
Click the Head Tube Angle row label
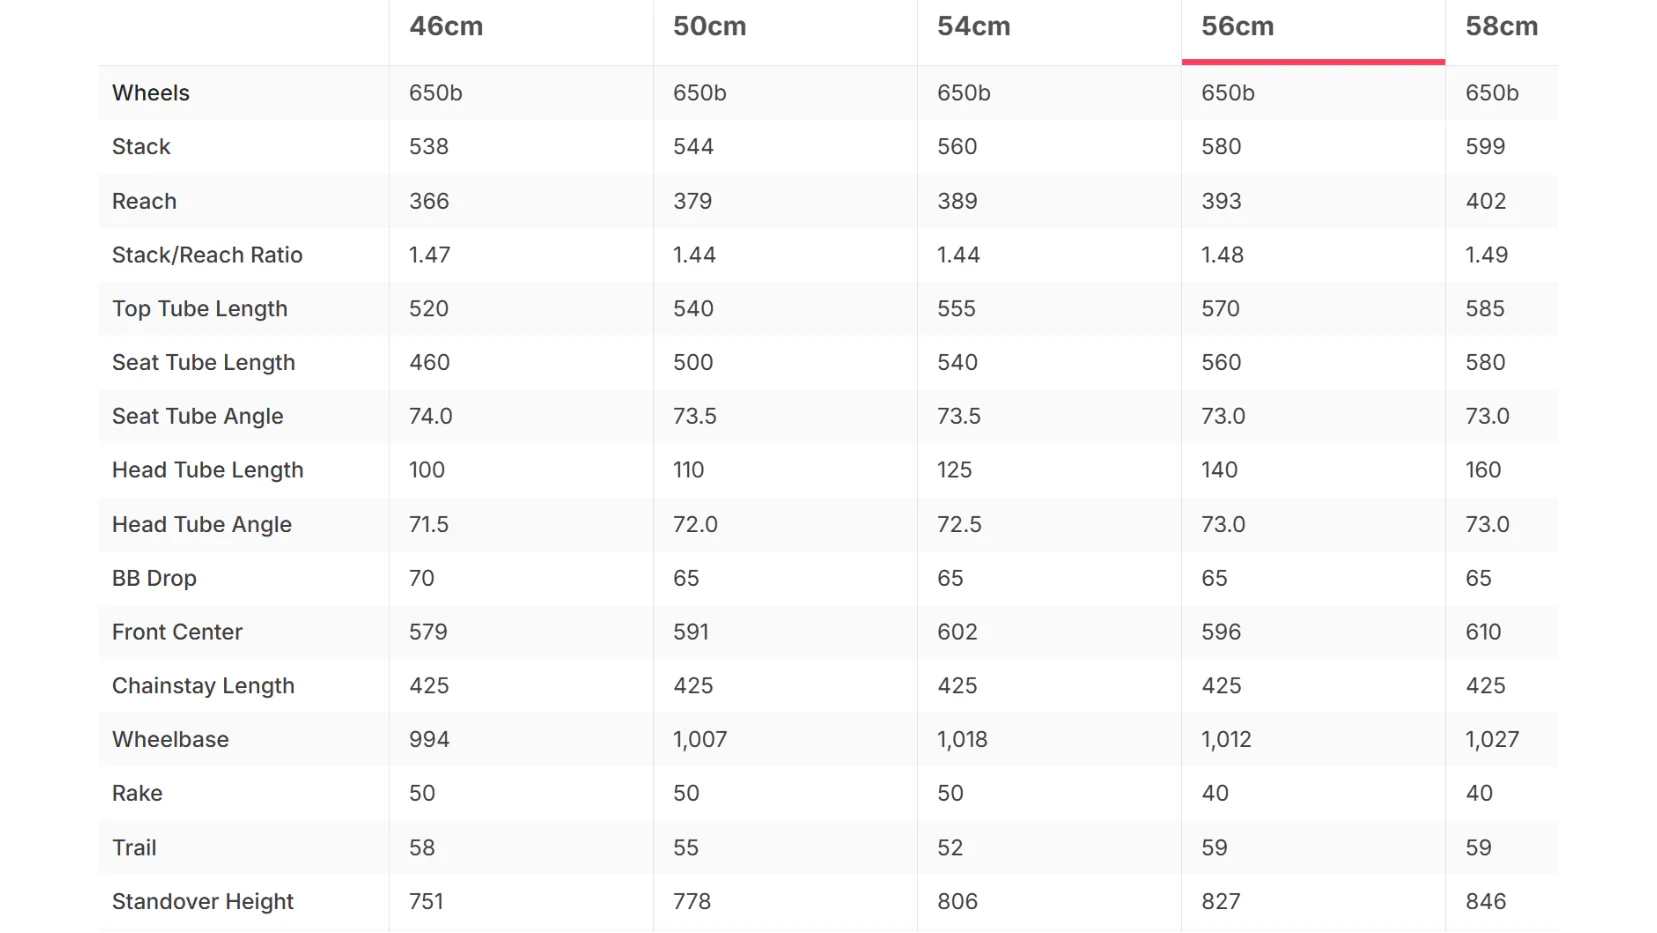pos(202,525)
